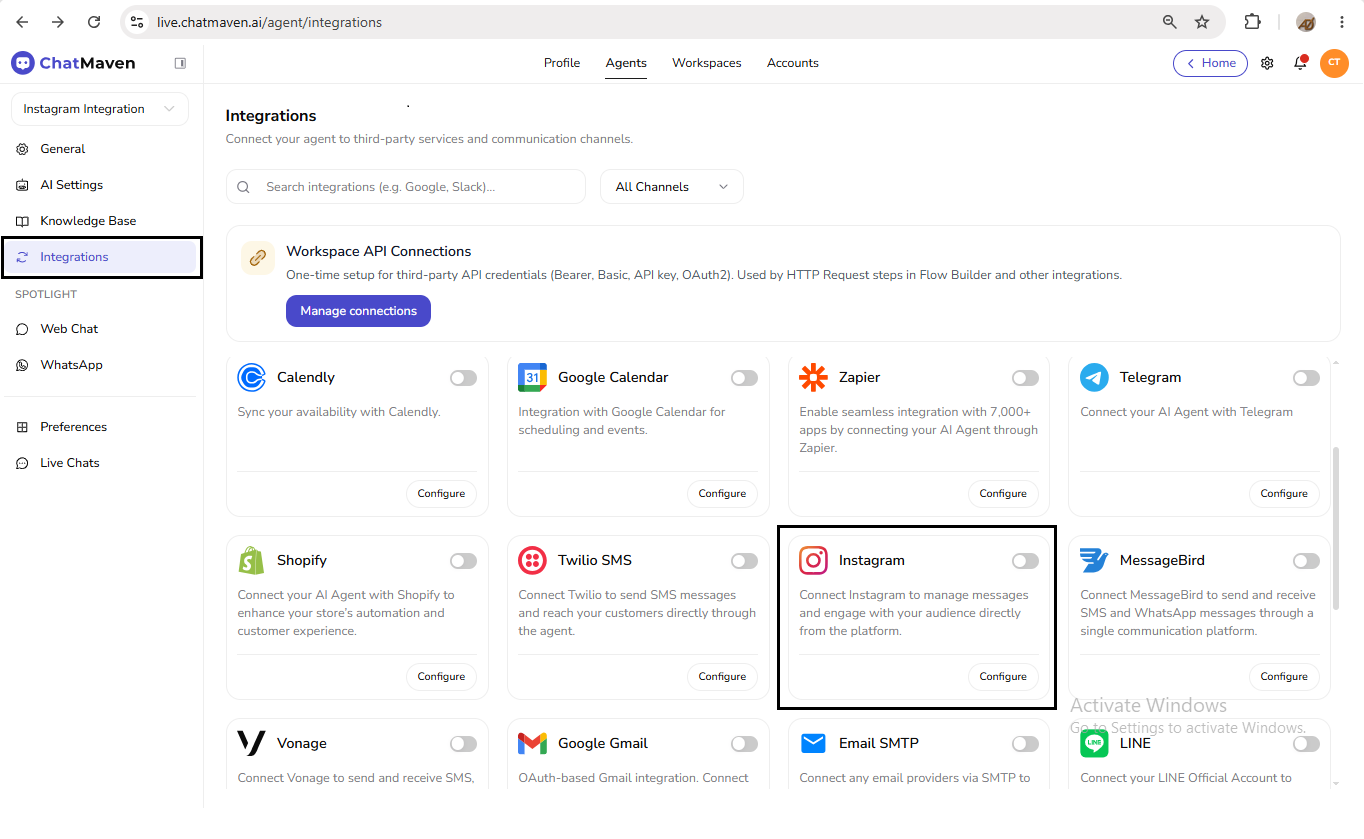The height and width of the screenshot is (839, 1364).
Task: Click the Search integrations field
Action: coord(406,187)
